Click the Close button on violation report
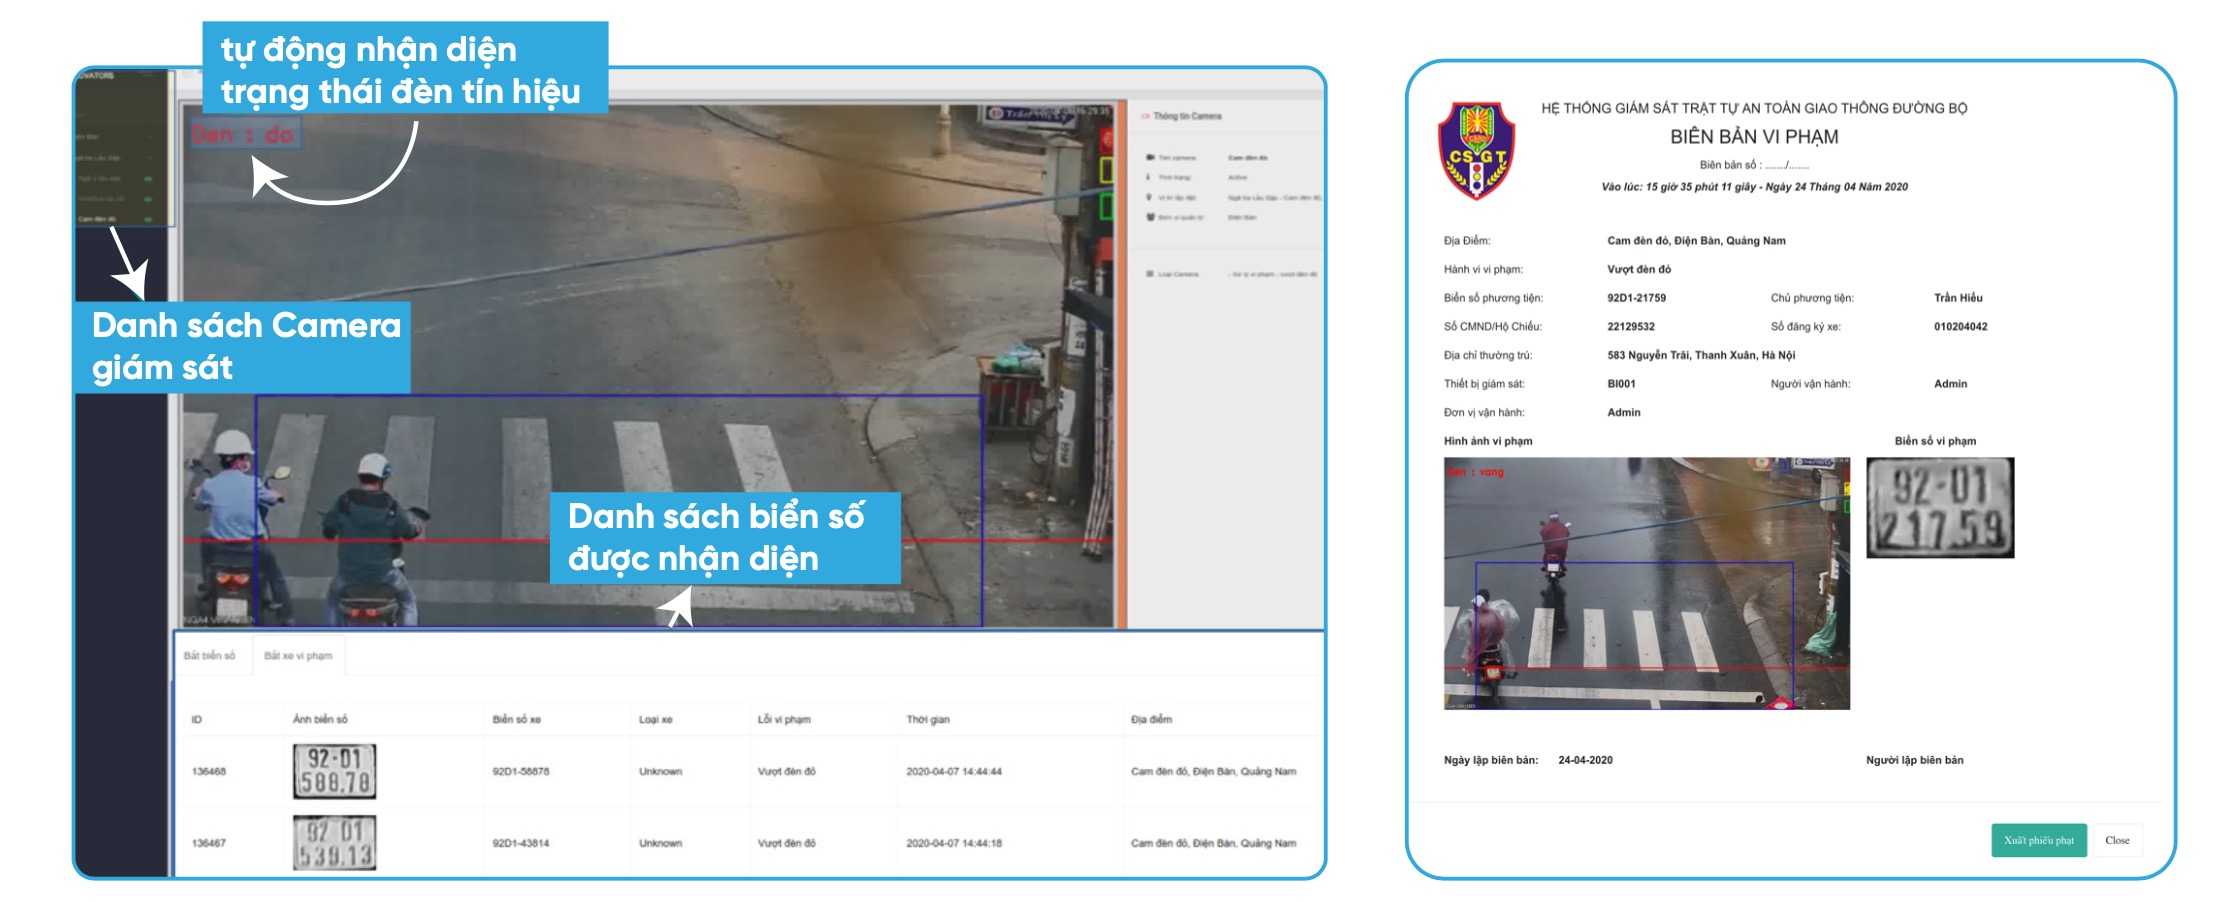The width and height of the screenshot is (2232, 902). click(x=2116, y=840)
